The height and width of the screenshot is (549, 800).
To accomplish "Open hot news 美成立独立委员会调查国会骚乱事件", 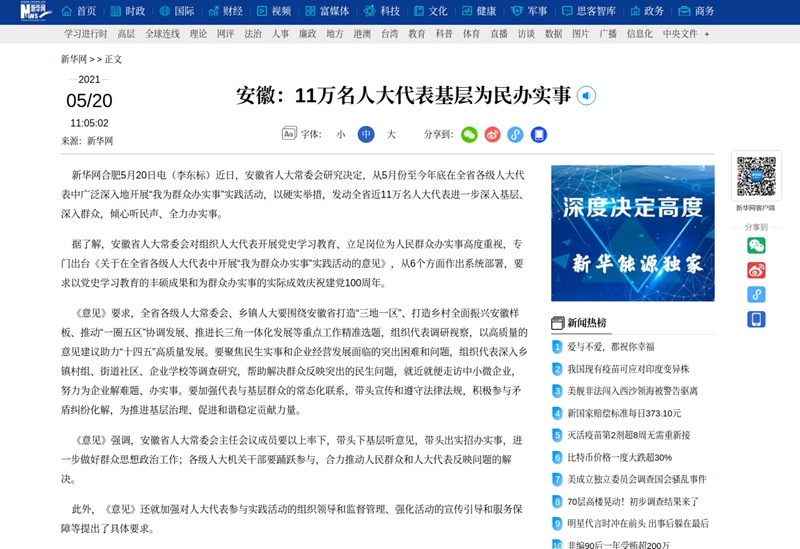I will pos(637,479).
